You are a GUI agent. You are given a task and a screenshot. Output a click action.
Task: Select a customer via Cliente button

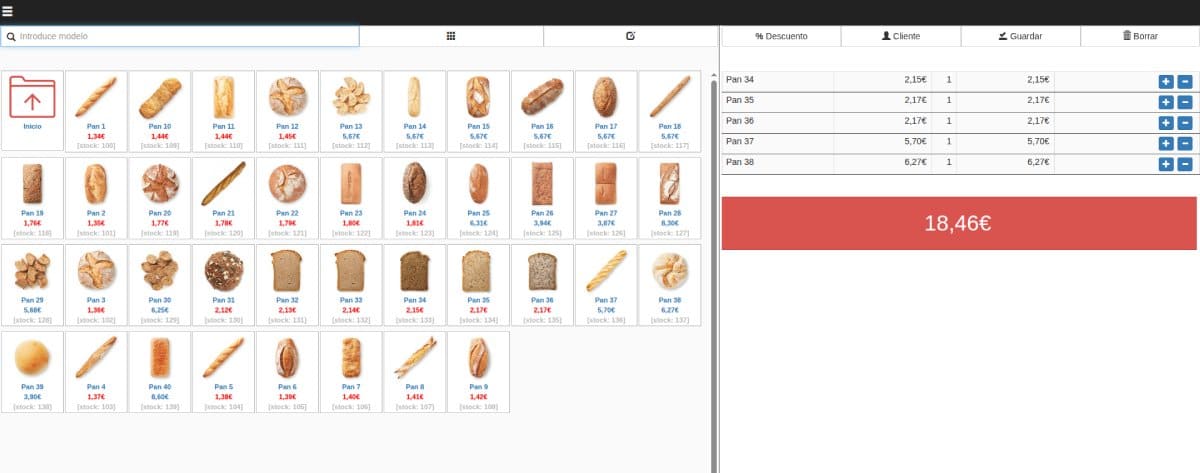(x=900, y=36)
